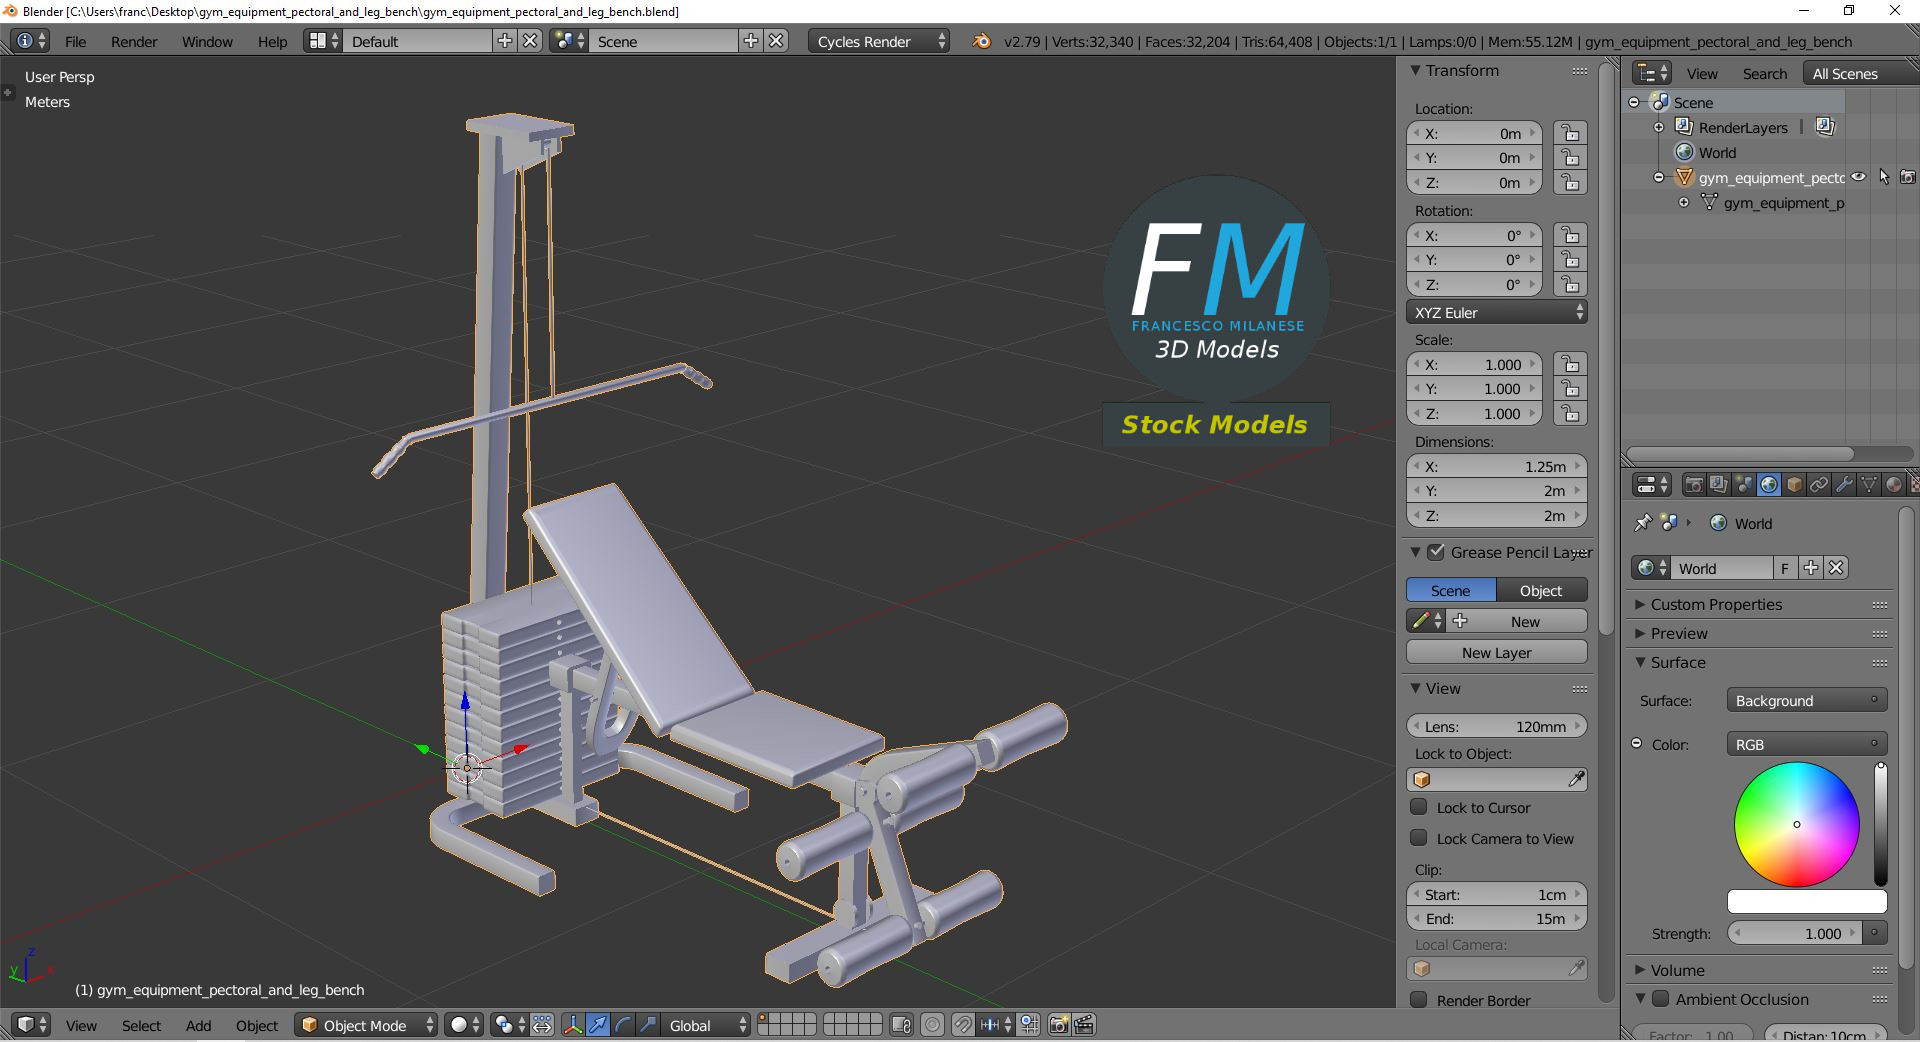The height and width of the screenshot is (1042, 1920).
Task: Open the Modifiers properties tab (wrench icon)
Action: coord(1844,485)
